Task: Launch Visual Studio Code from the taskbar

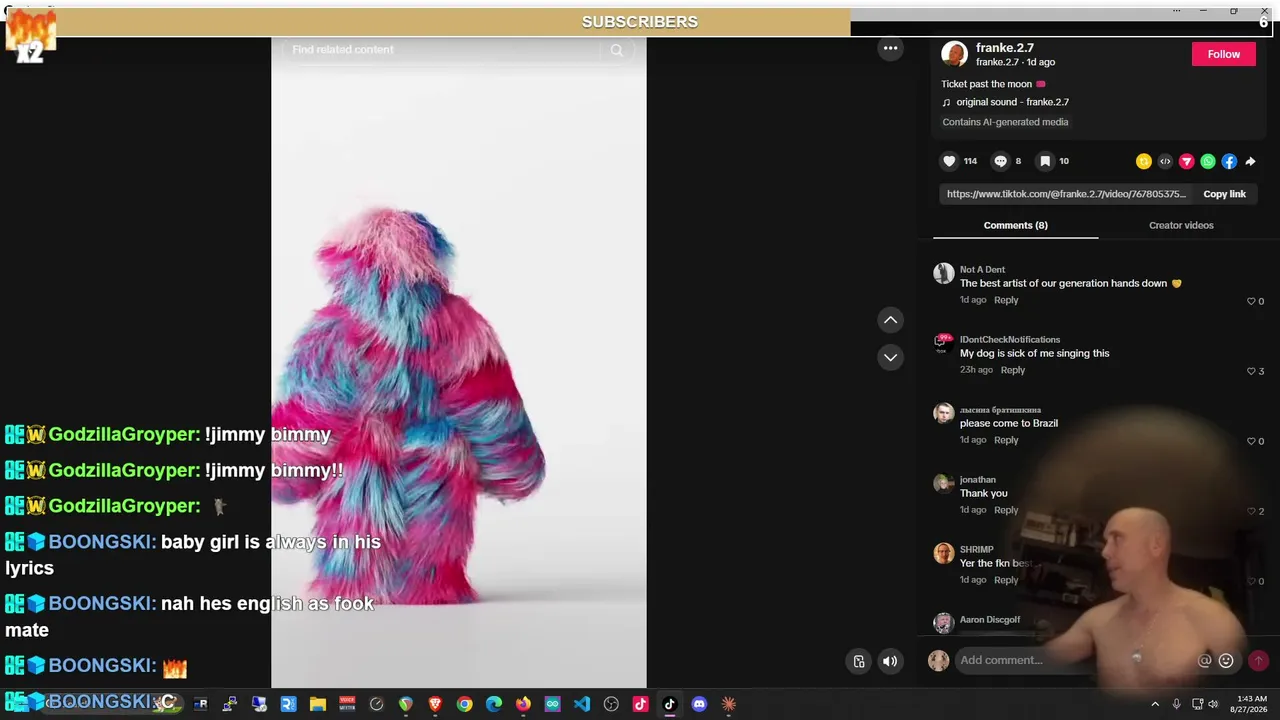Action: [x=582, y=704]
